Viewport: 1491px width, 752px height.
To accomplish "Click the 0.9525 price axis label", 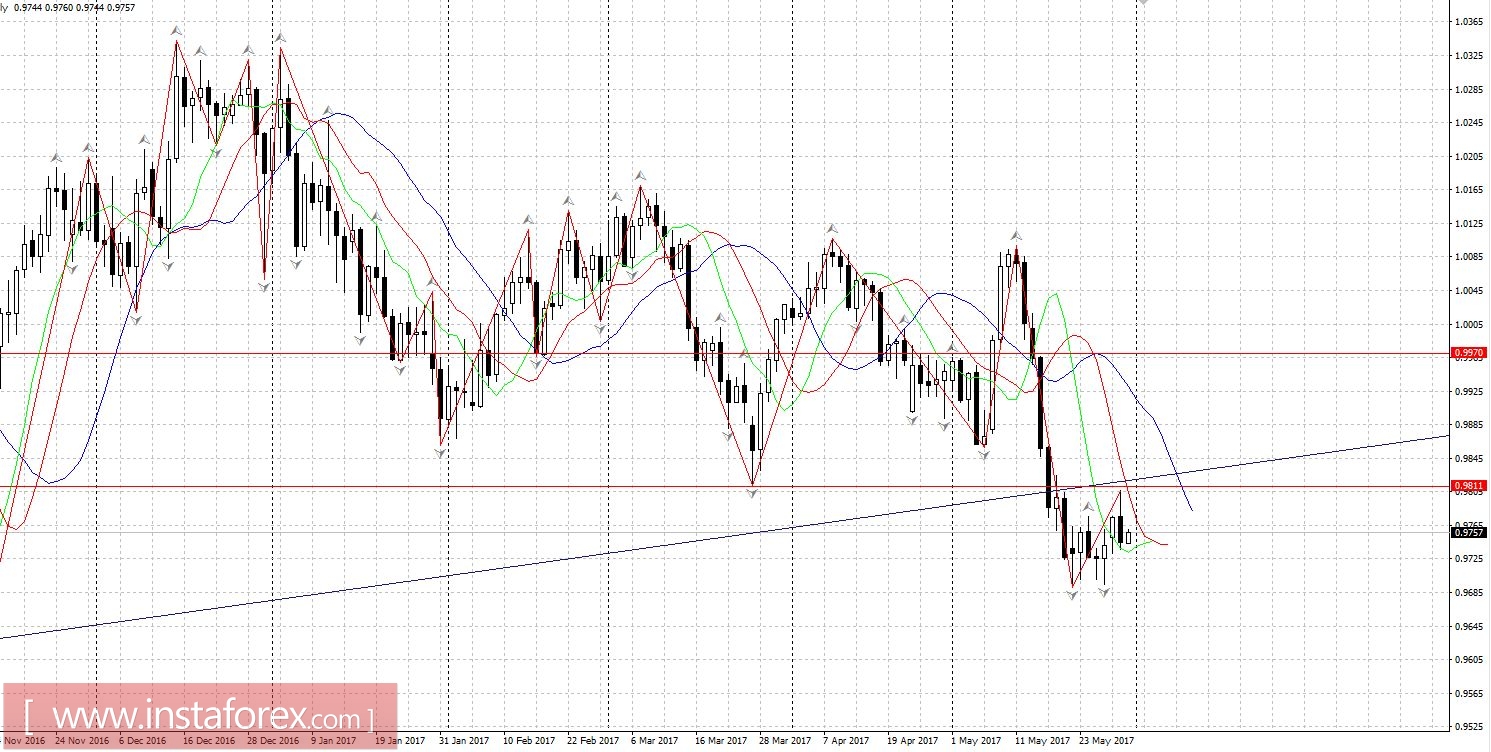I will tap(1469, 727).
